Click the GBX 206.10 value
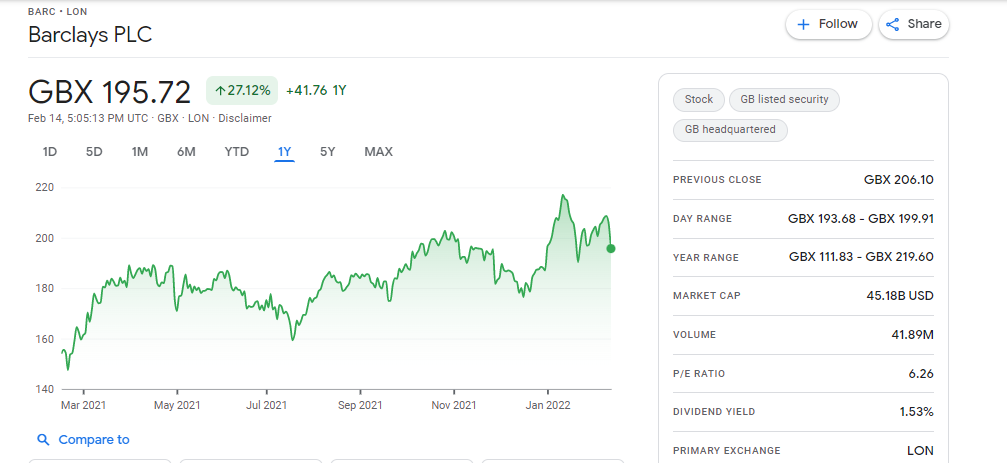Screen dimensions: 1007x463 898,180
